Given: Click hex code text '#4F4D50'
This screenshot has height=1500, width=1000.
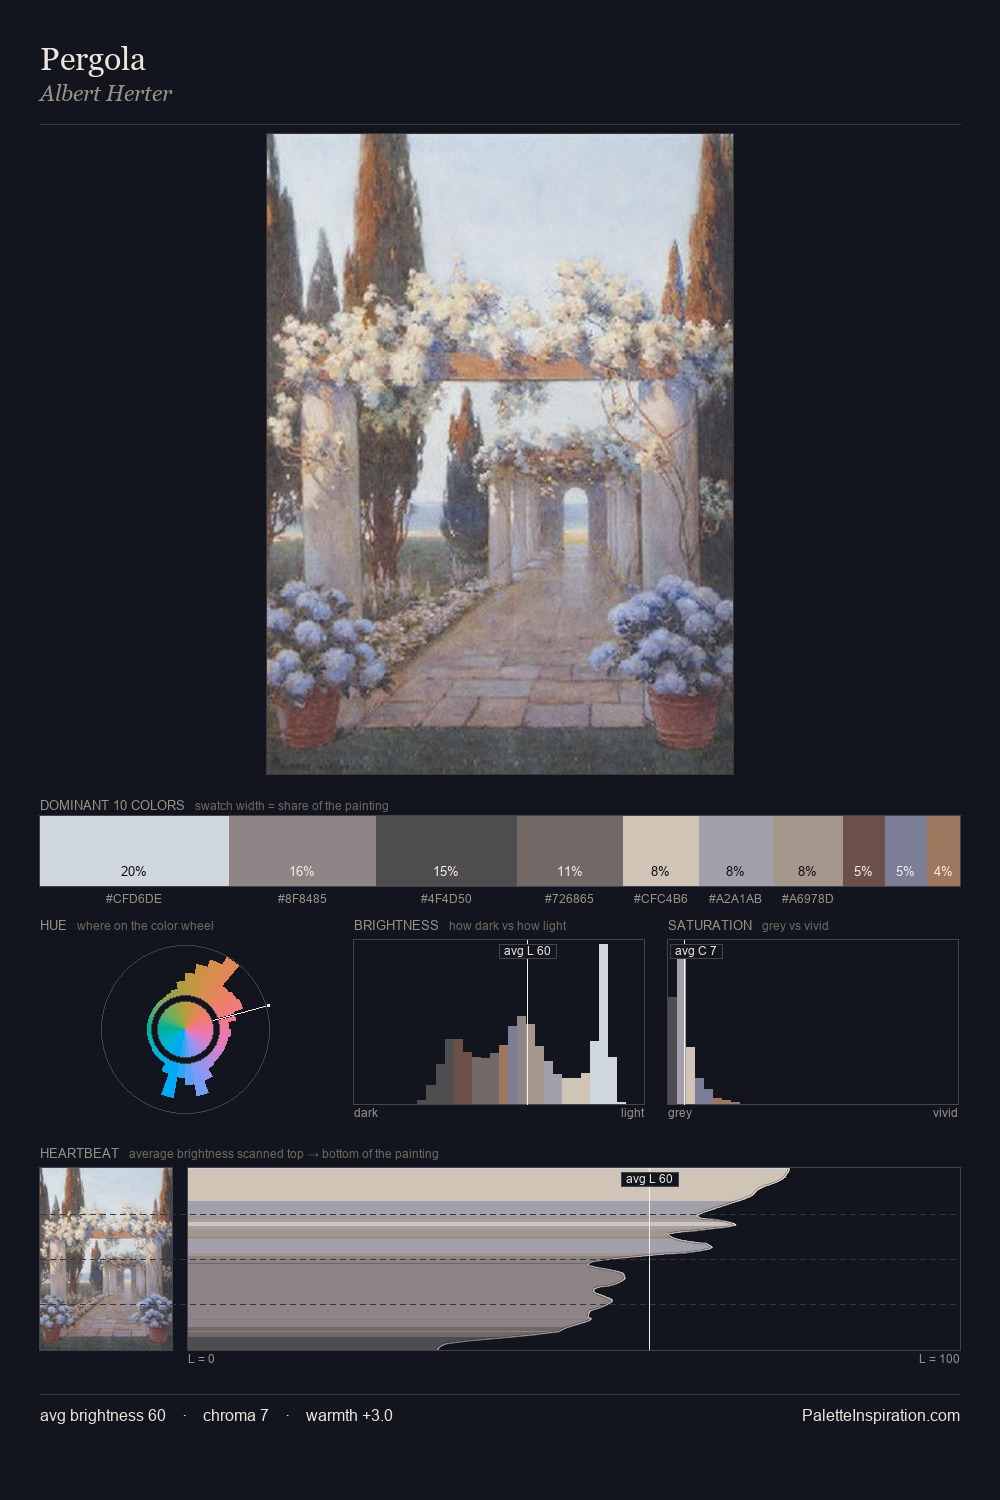Looking at the screenshot, I should pyautogui.click(x=446, y=899).
